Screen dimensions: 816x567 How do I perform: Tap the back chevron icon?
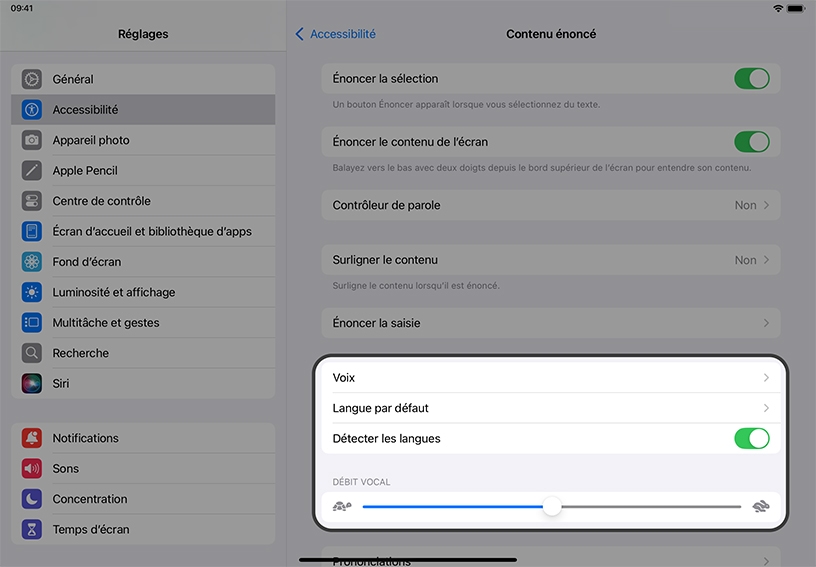[299, 34]
